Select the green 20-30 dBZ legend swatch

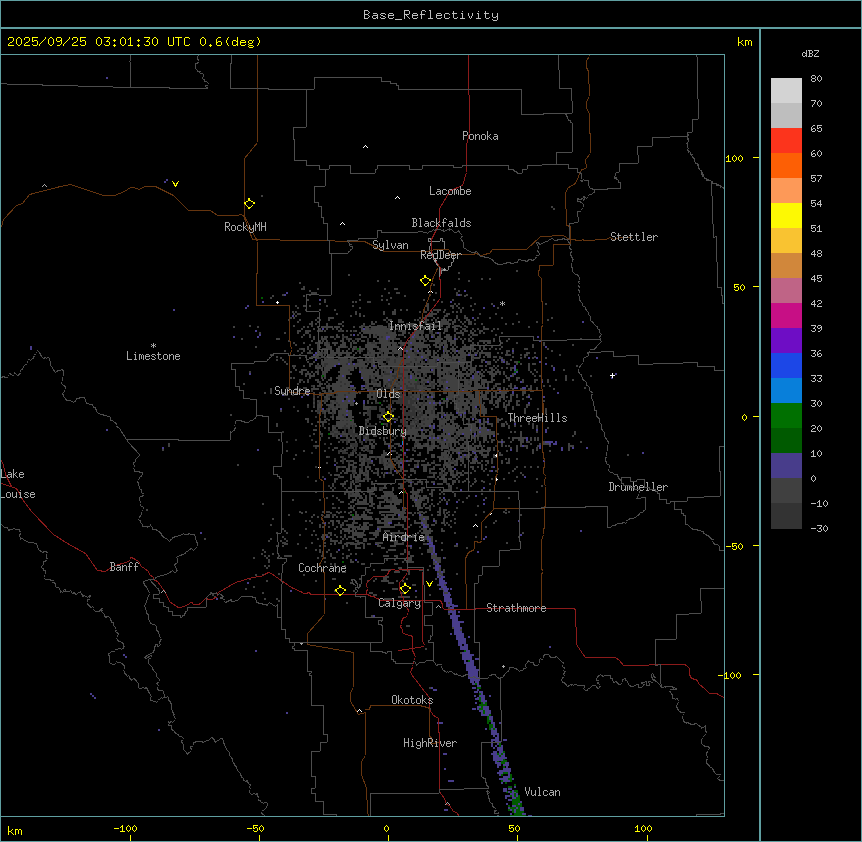[x=786, y=415]
